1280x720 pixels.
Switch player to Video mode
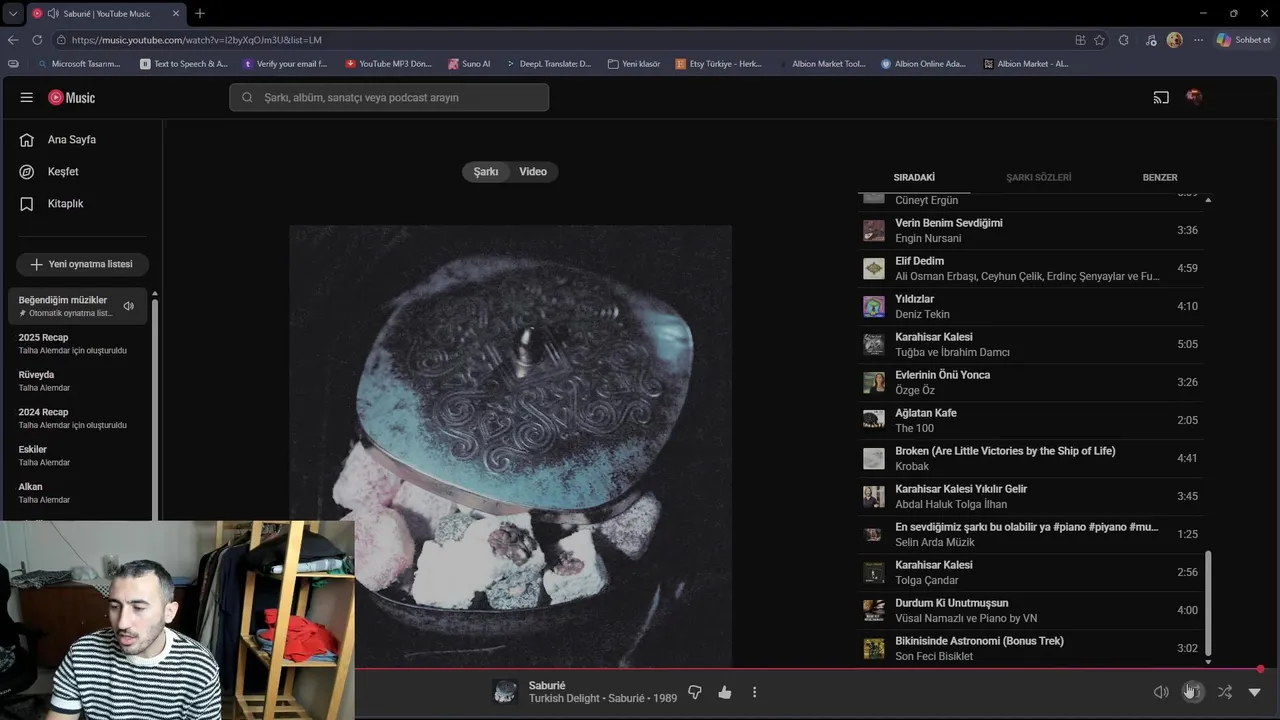pyautogui.click(x=533, y=172)
